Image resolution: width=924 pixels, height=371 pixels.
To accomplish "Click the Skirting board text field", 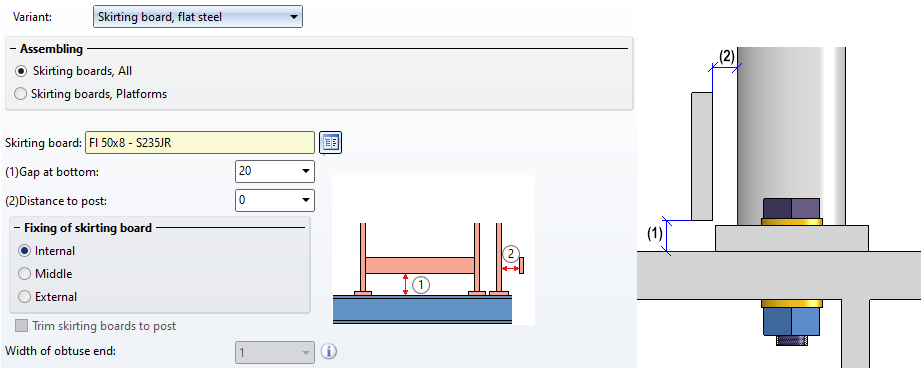I will pyautogui.click(x=200, y=143).
